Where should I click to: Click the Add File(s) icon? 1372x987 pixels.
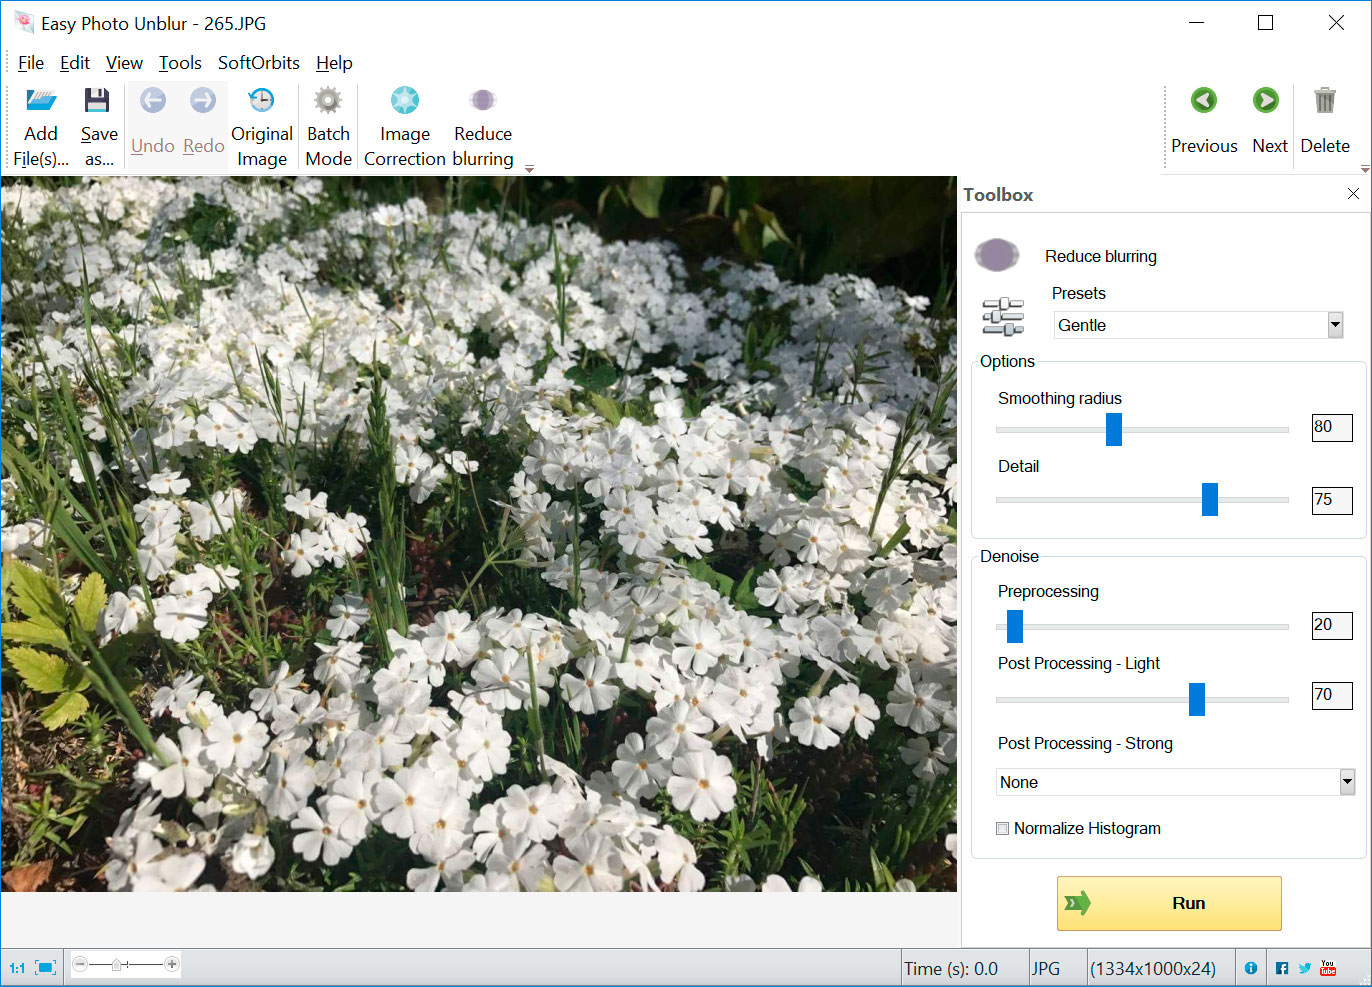[x=40, y=100]
